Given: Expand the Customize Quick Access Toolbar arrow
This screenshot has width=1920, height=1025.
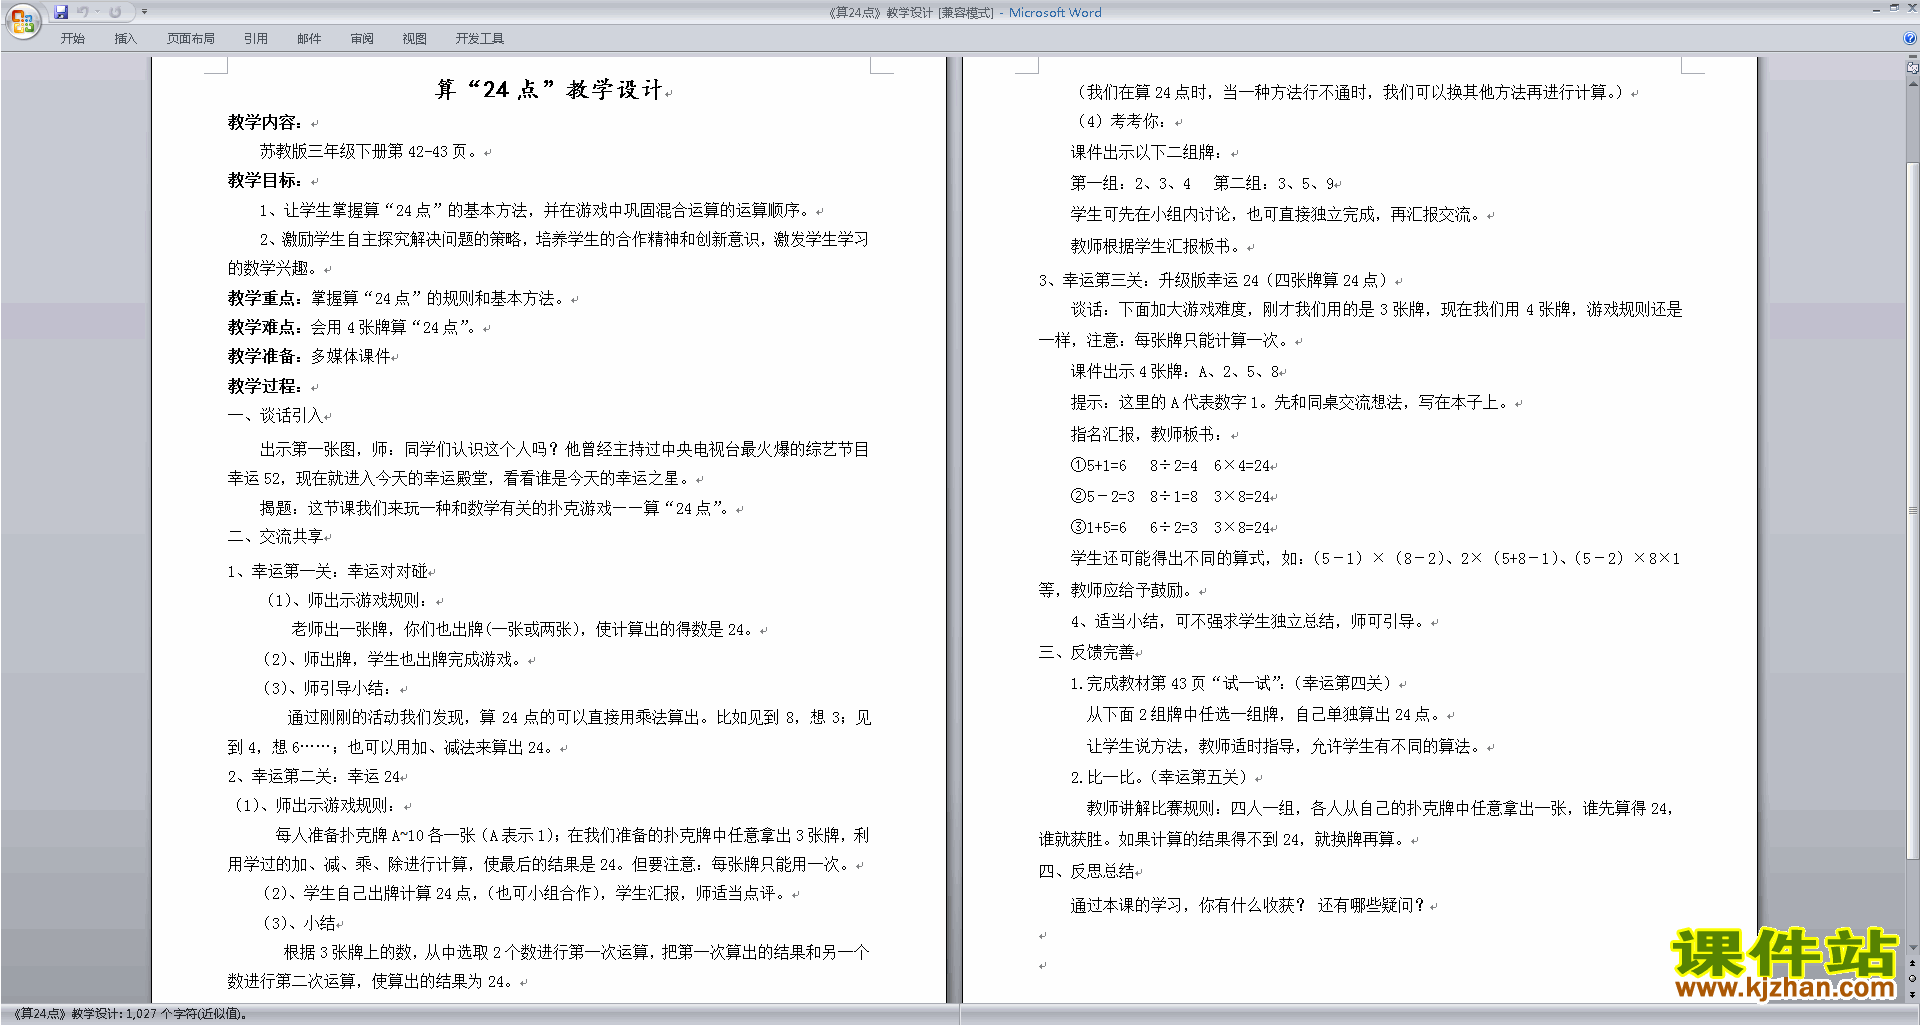Looking at the screenshot, I should click(x=144, y=12).
